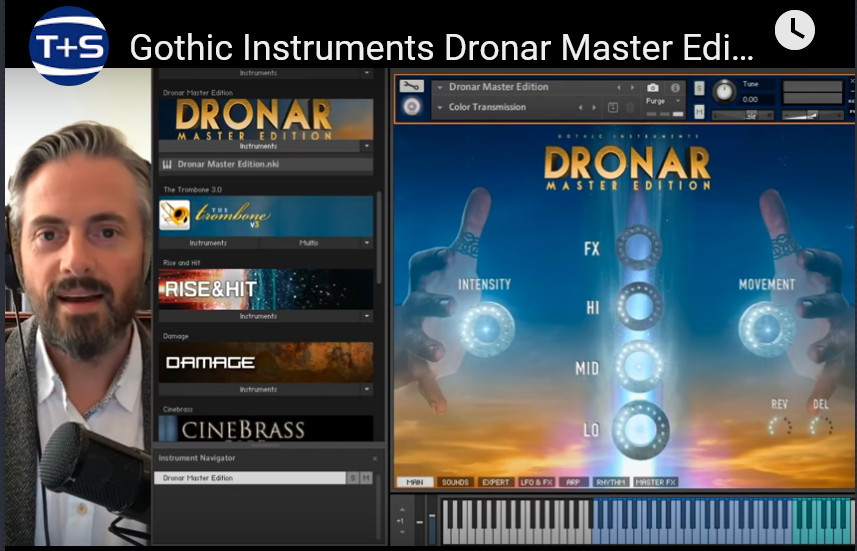Viewport: 857px width, 551px height.
Task: Click Instruments button under Dronar banner
Action: (x=259, y=146)
